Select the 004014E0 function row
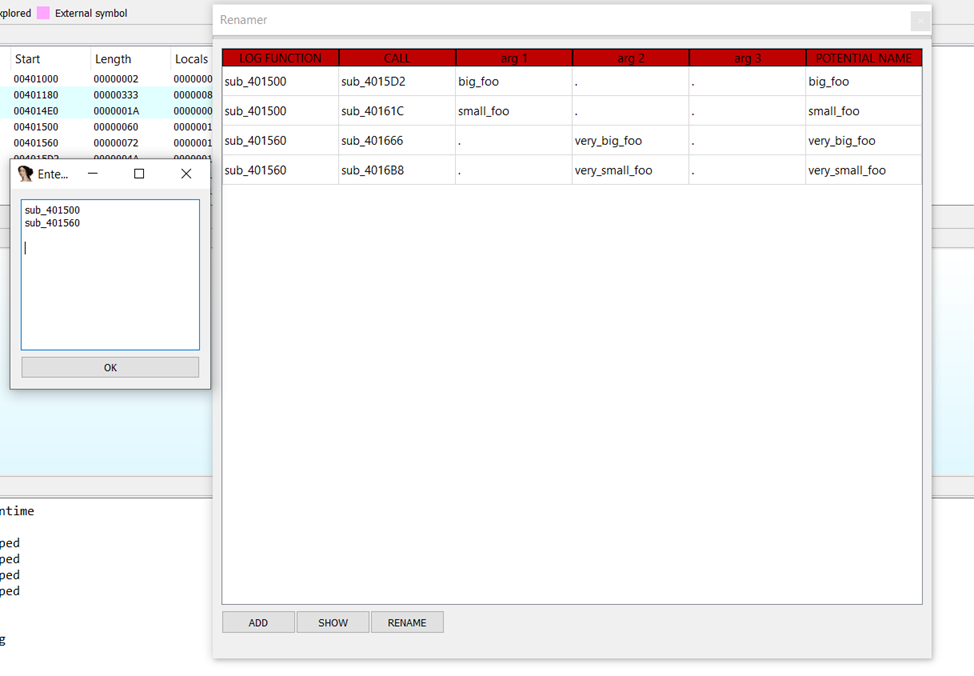This screenshot has width=974, height=676. [106, 111]
